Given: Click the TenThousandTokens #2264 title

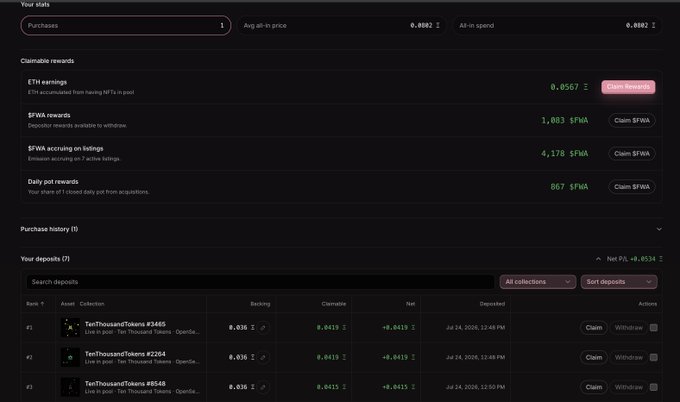Looking at the screenshot, I should point(125,354).
